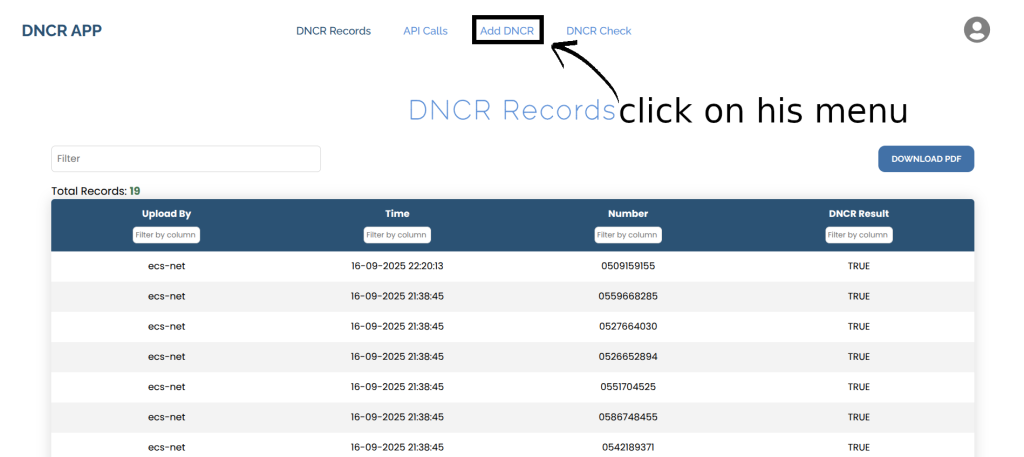Open the user profile avatar icon
1024x457 pixels.
point(976,30)
